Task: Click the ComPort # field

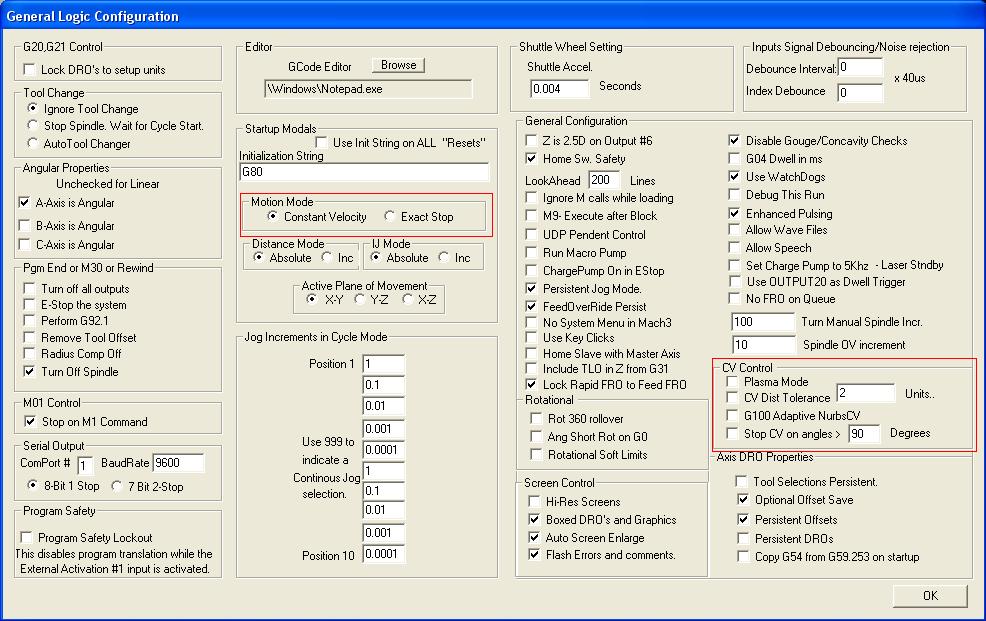Action: pos(85,465)
